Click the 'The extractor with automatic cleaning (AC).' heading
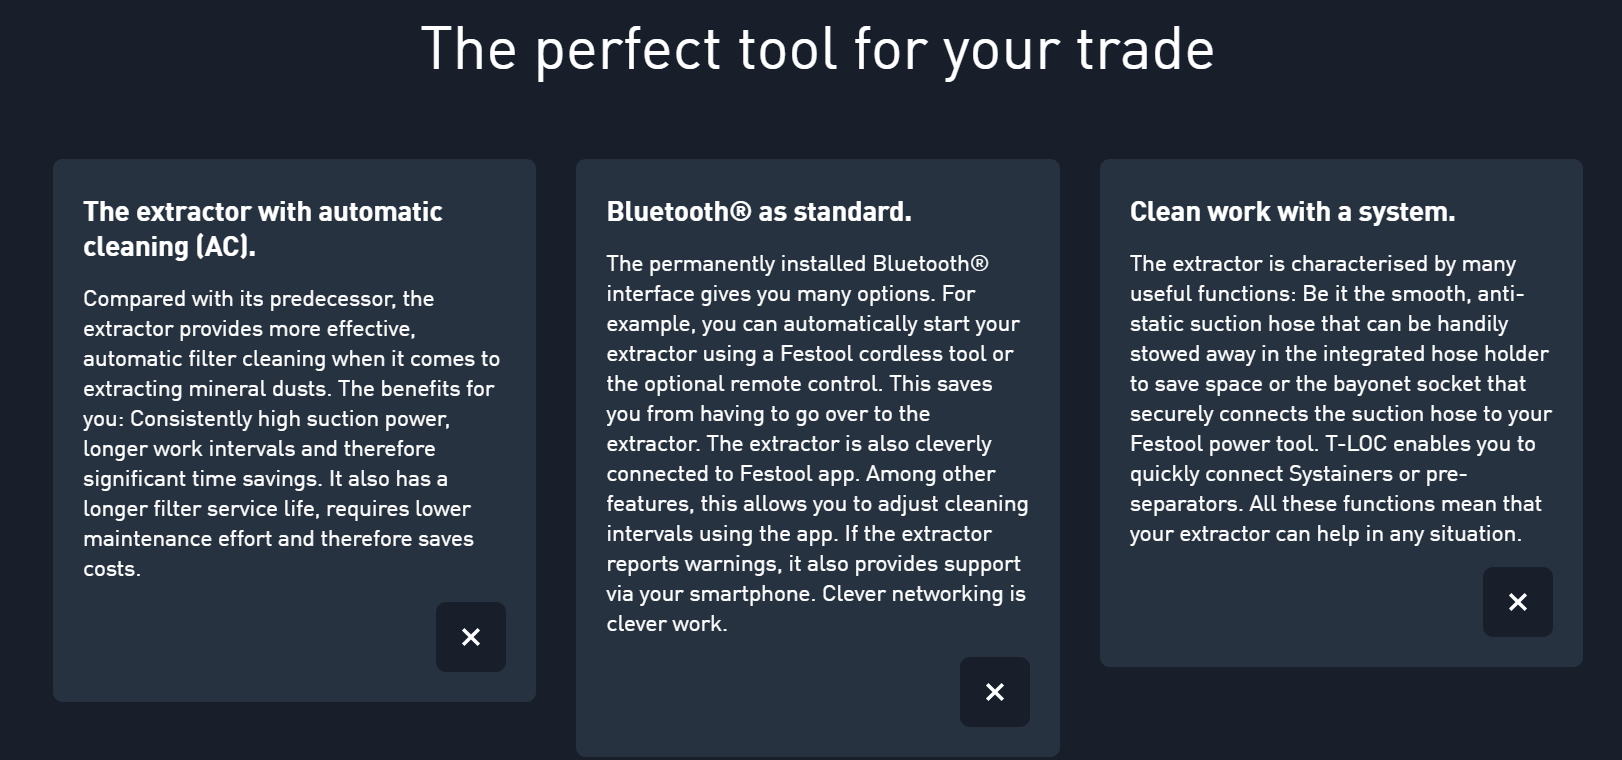This screenshot has height=760, width=1622. (x=262, y=229)
